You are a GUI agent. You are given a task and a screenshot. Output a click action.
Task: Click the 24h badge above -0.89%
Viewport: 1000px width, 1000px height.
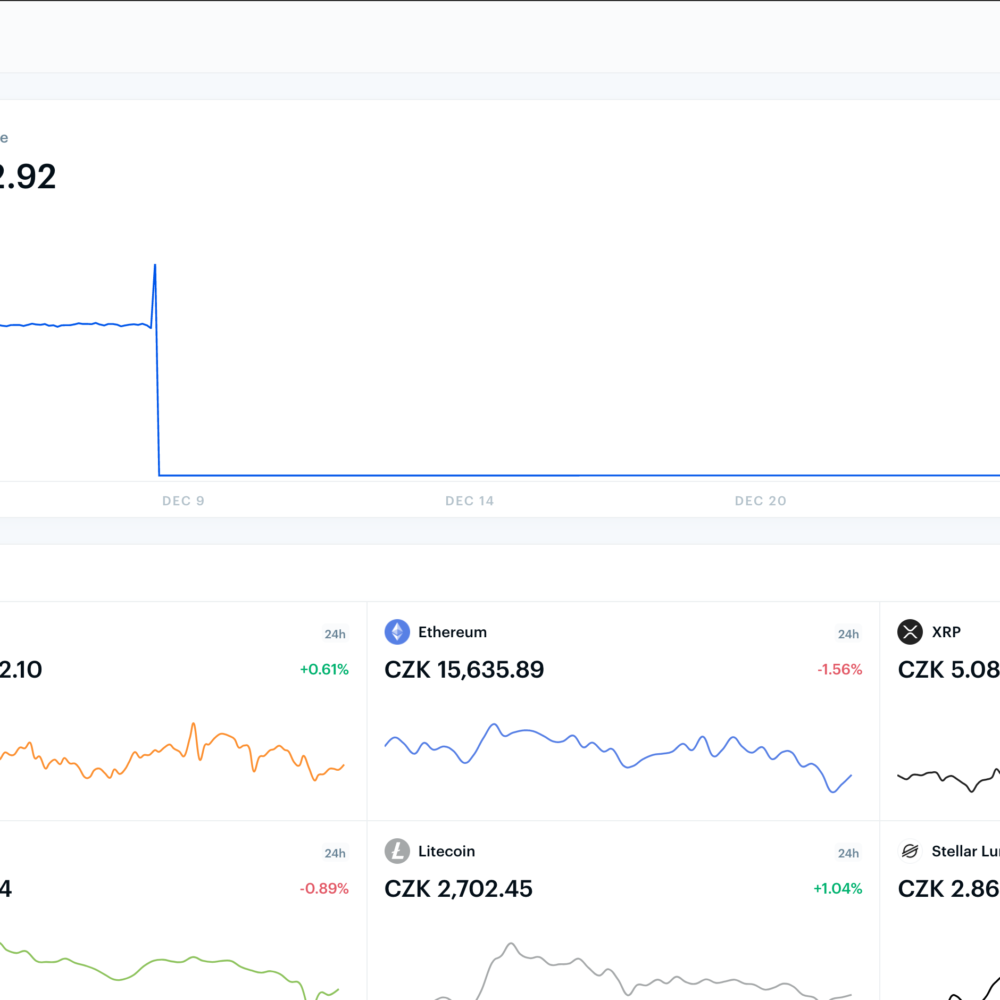tap(335, 853)
